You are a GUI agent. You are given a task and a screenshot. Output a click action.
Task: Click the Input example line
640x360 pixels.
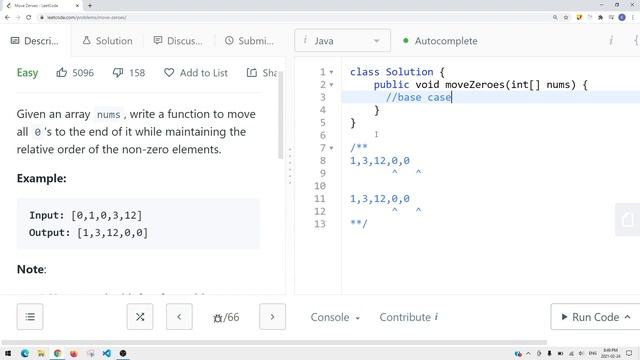point(85,215)
